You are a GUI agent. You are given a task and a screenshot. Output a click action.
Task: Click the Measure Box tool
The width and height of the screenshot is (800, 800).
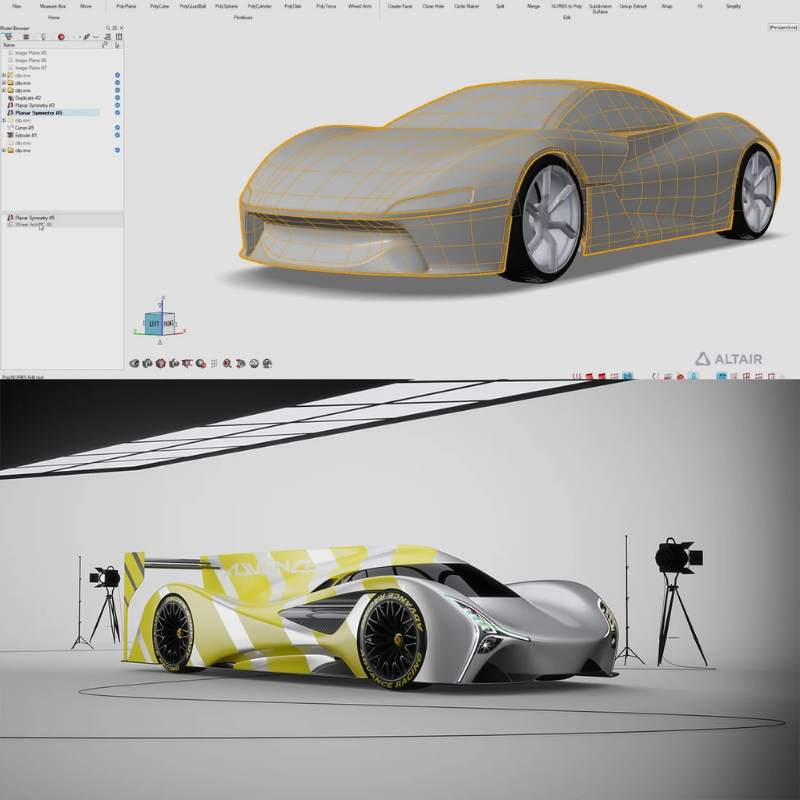[53, 6]
